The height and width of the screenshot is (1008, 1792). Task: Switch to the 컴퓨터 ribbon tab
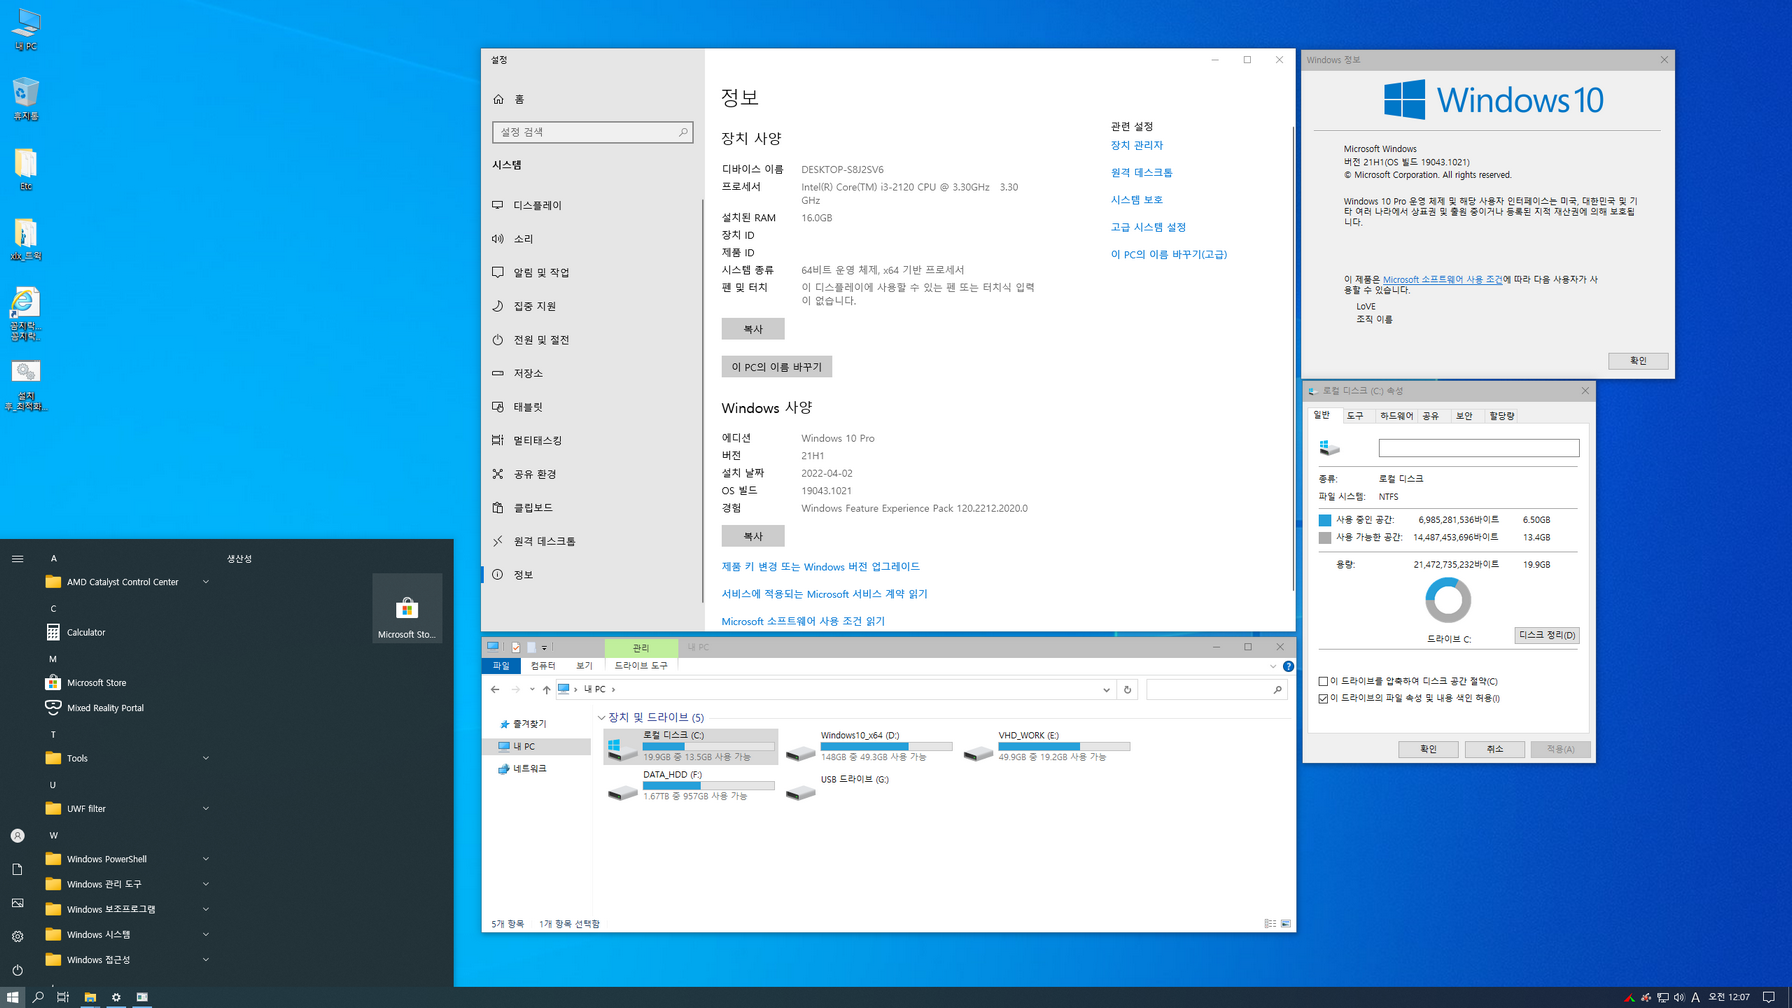(543, 666)
